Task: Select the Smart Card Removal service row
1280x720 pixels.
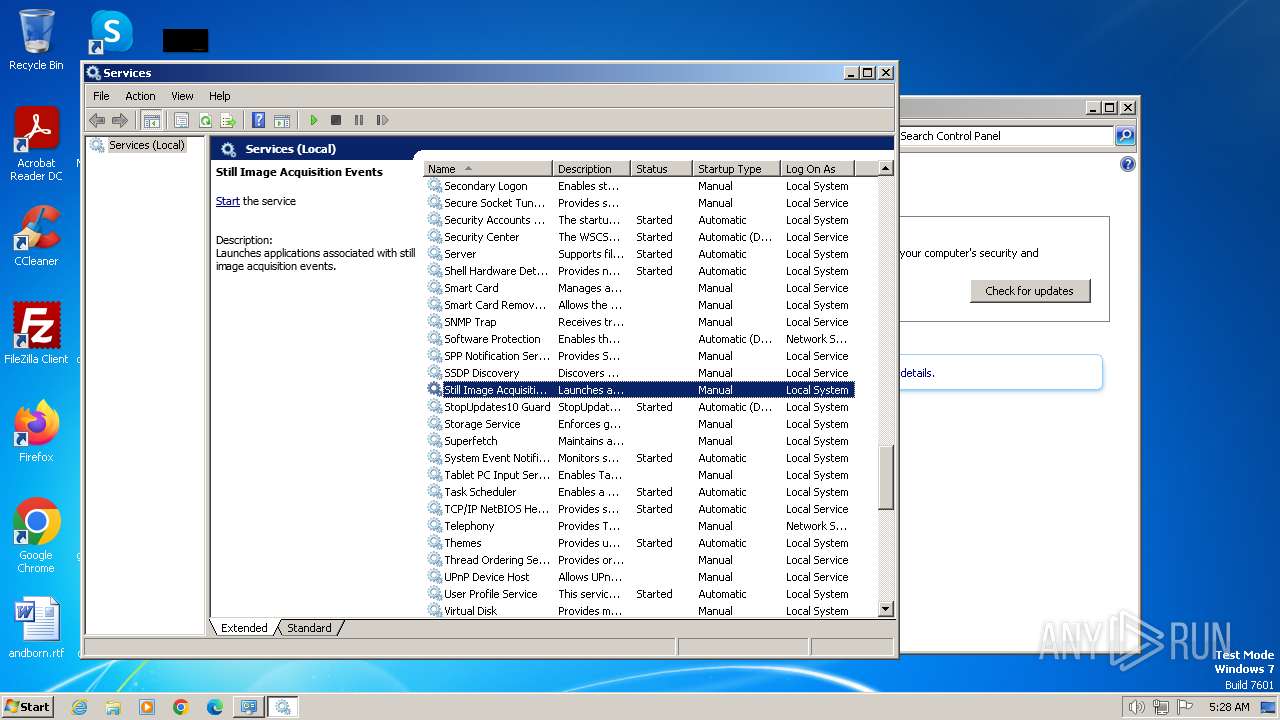Action: pos(640,305)
